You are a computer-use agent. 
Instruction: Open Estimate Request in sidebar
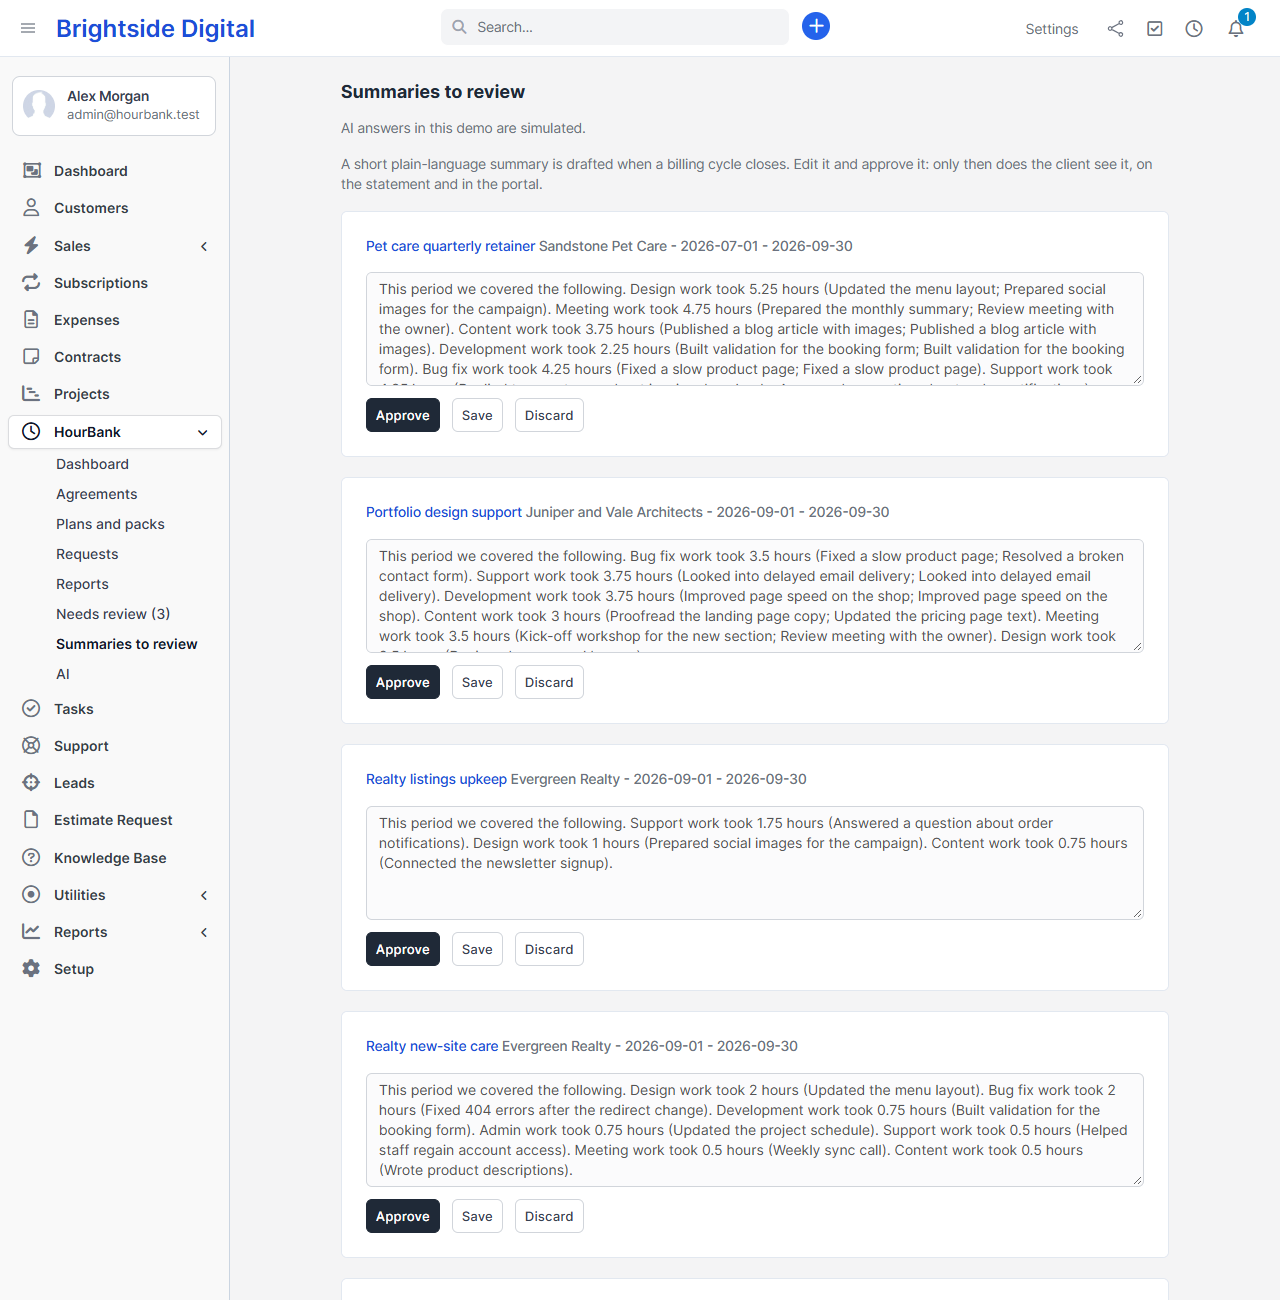[x=113, y=820]
